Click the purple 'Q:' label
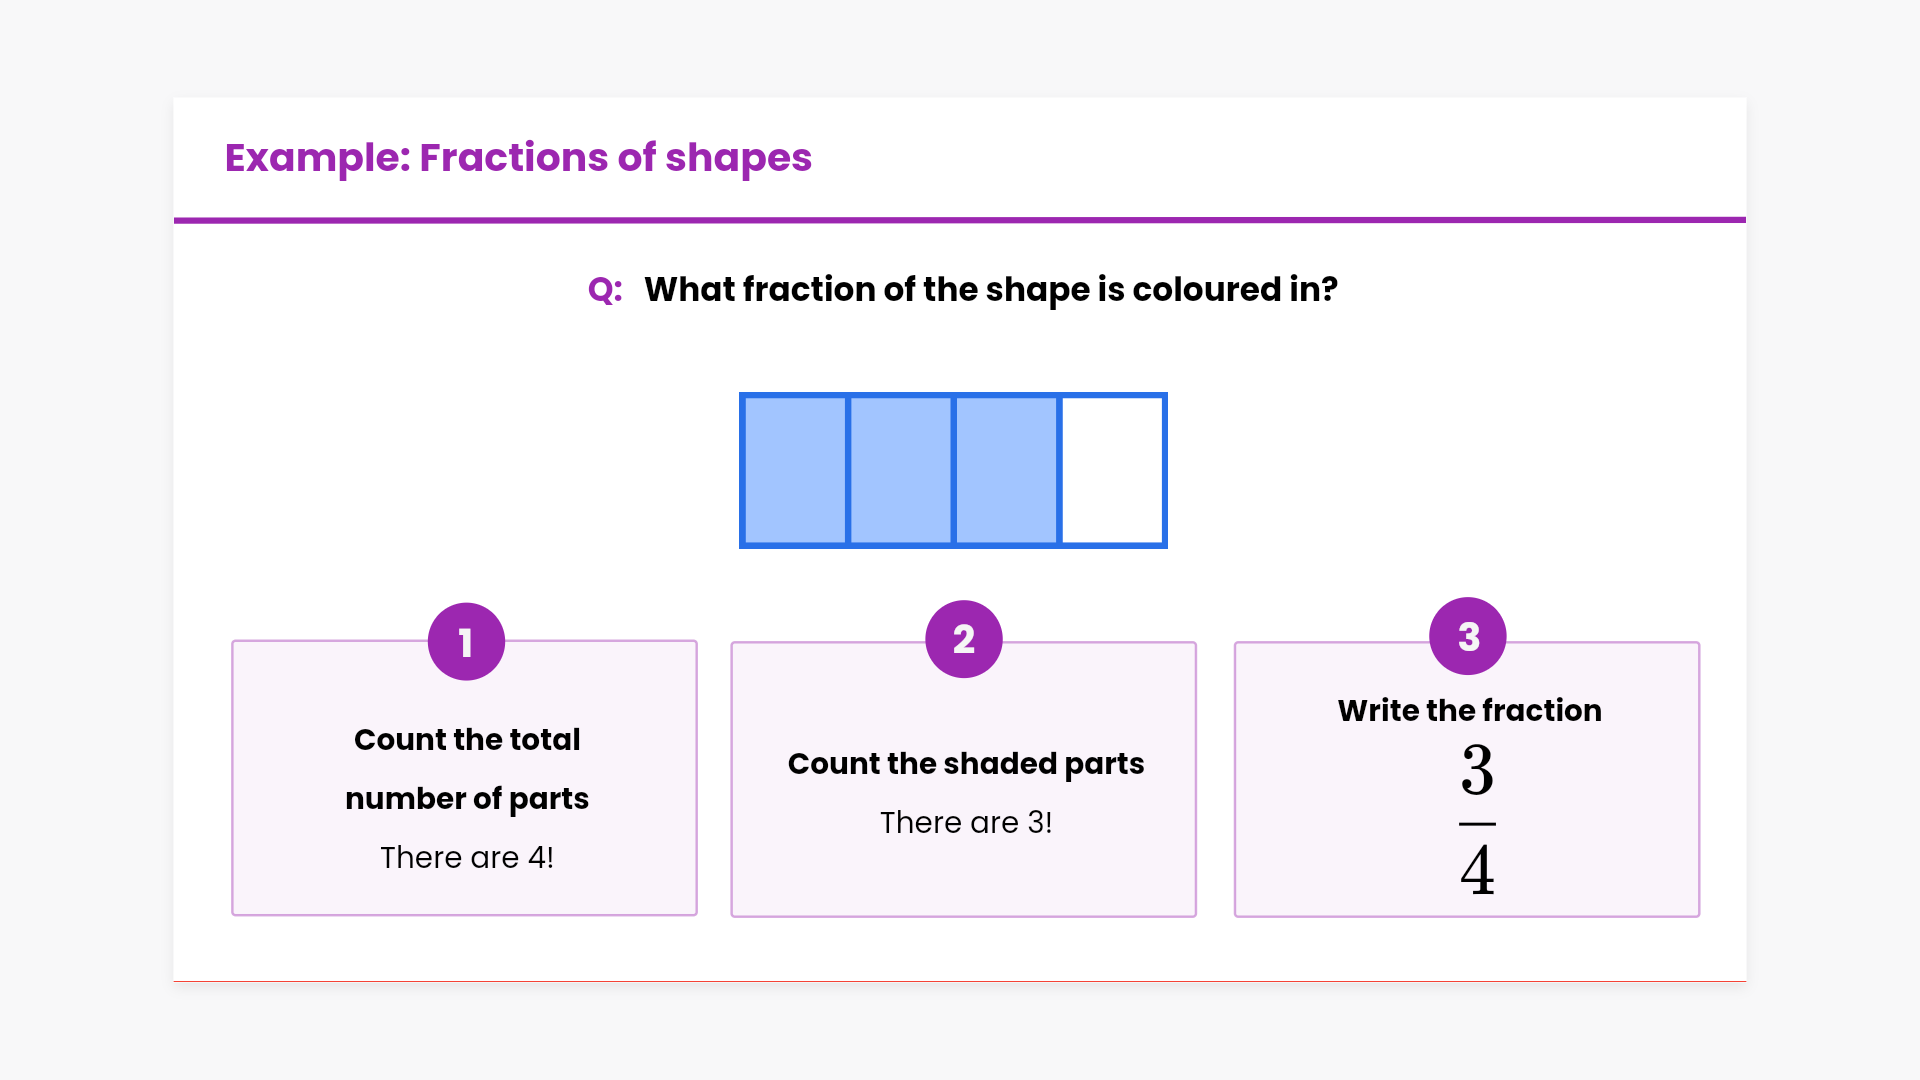1920x1080 pixels. click(605, 290)
